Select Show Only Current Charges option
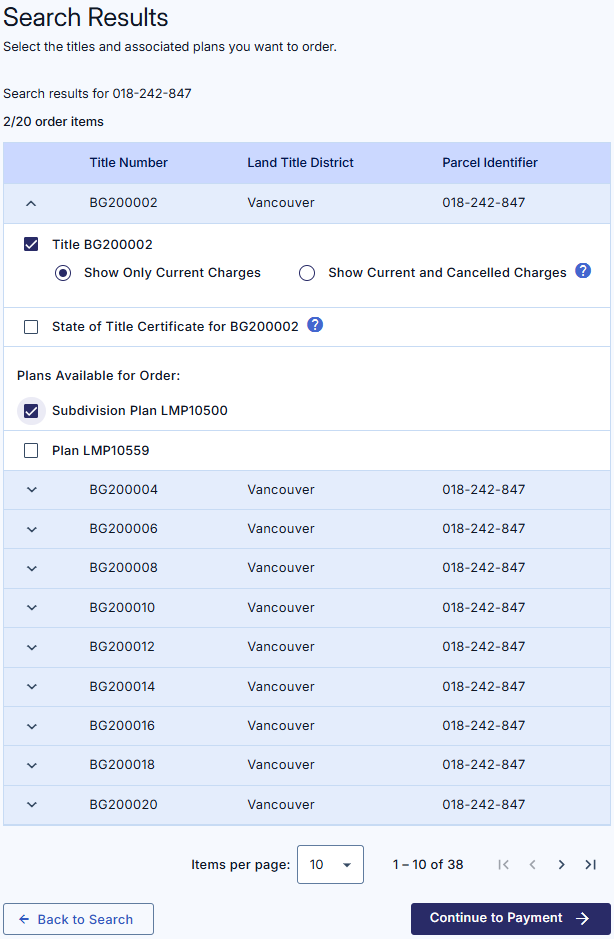Viewport: 614px width, 939px height. pyautogui.click(x=63, y=273)
